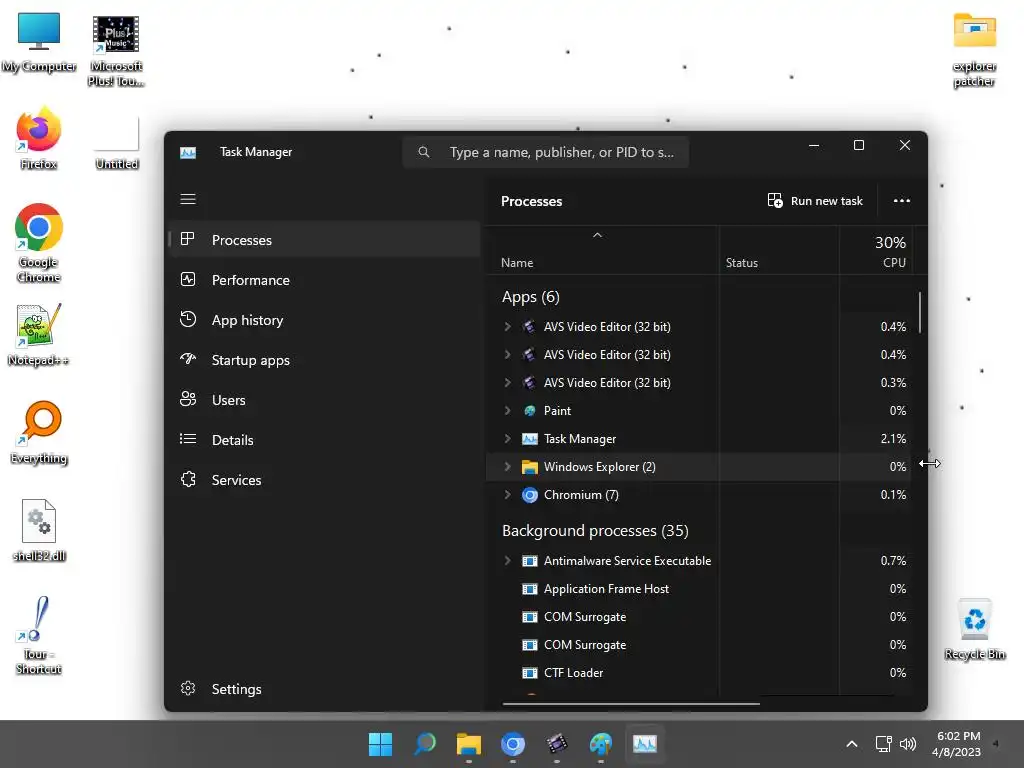The height and width of the screenshot is (768, 1024).
Task: Click the Apps (6) group header
Action: tap(530, 297)
